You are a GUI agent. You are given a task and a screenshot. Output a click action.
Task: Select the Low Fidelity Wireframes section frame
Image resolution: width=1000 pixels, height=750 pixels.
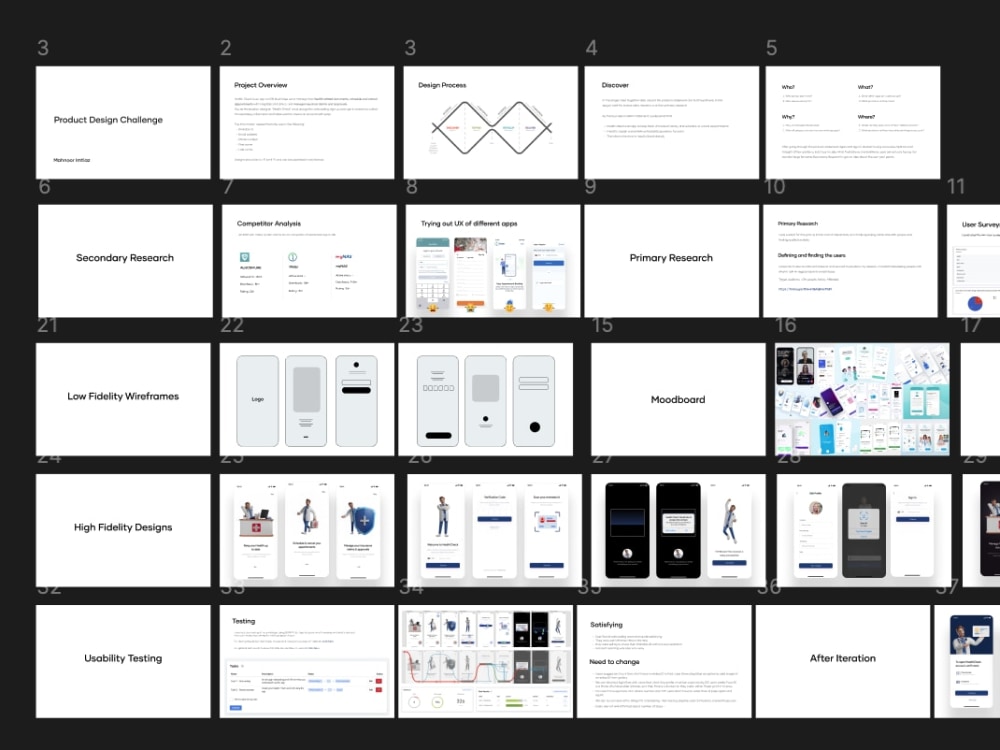[123, 399]
